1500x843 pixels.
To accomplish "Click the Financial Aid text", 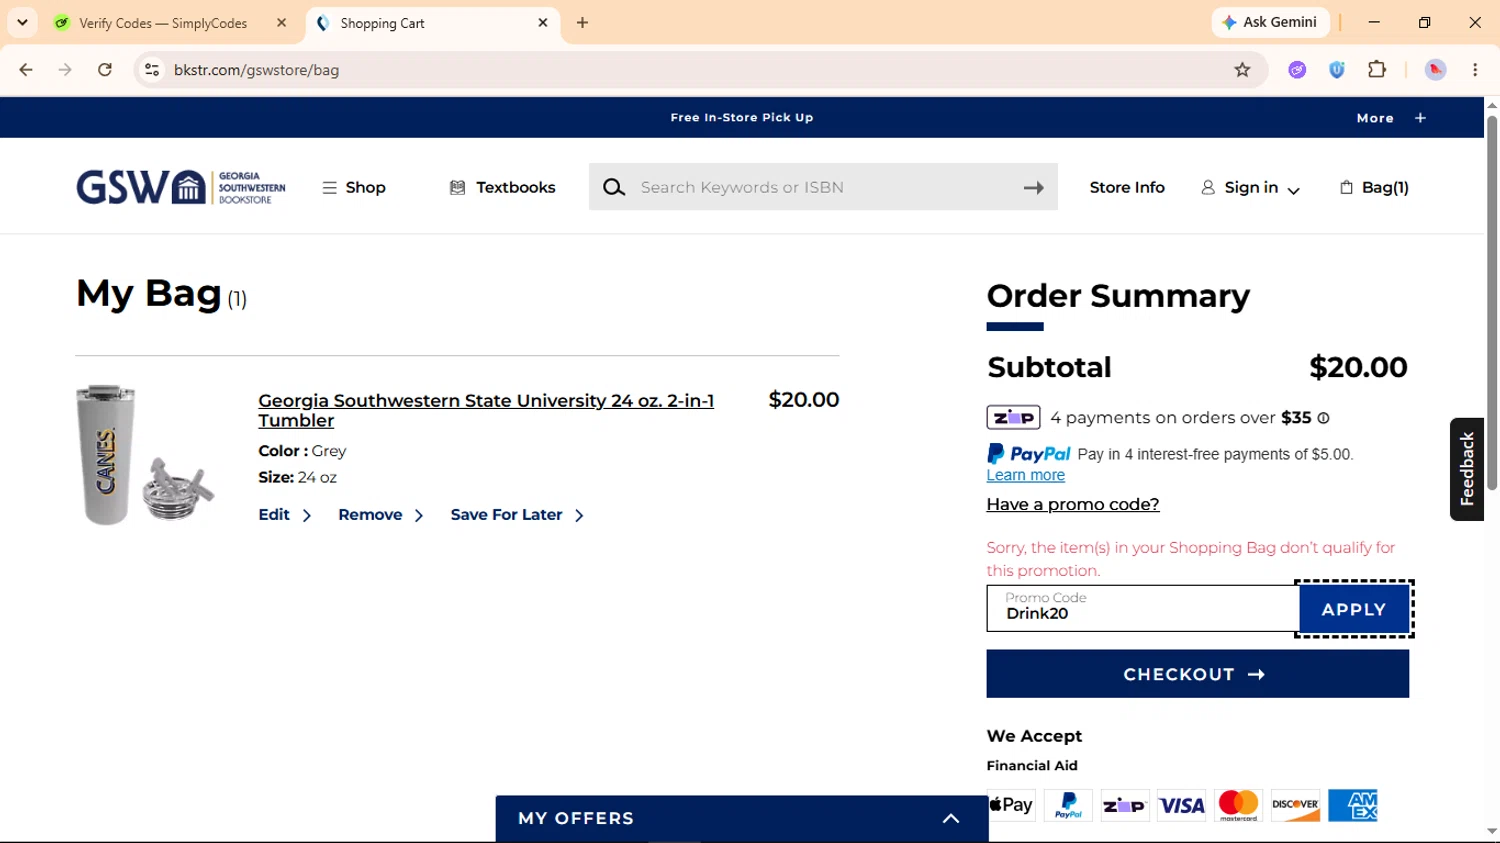I will [1032, 766].
